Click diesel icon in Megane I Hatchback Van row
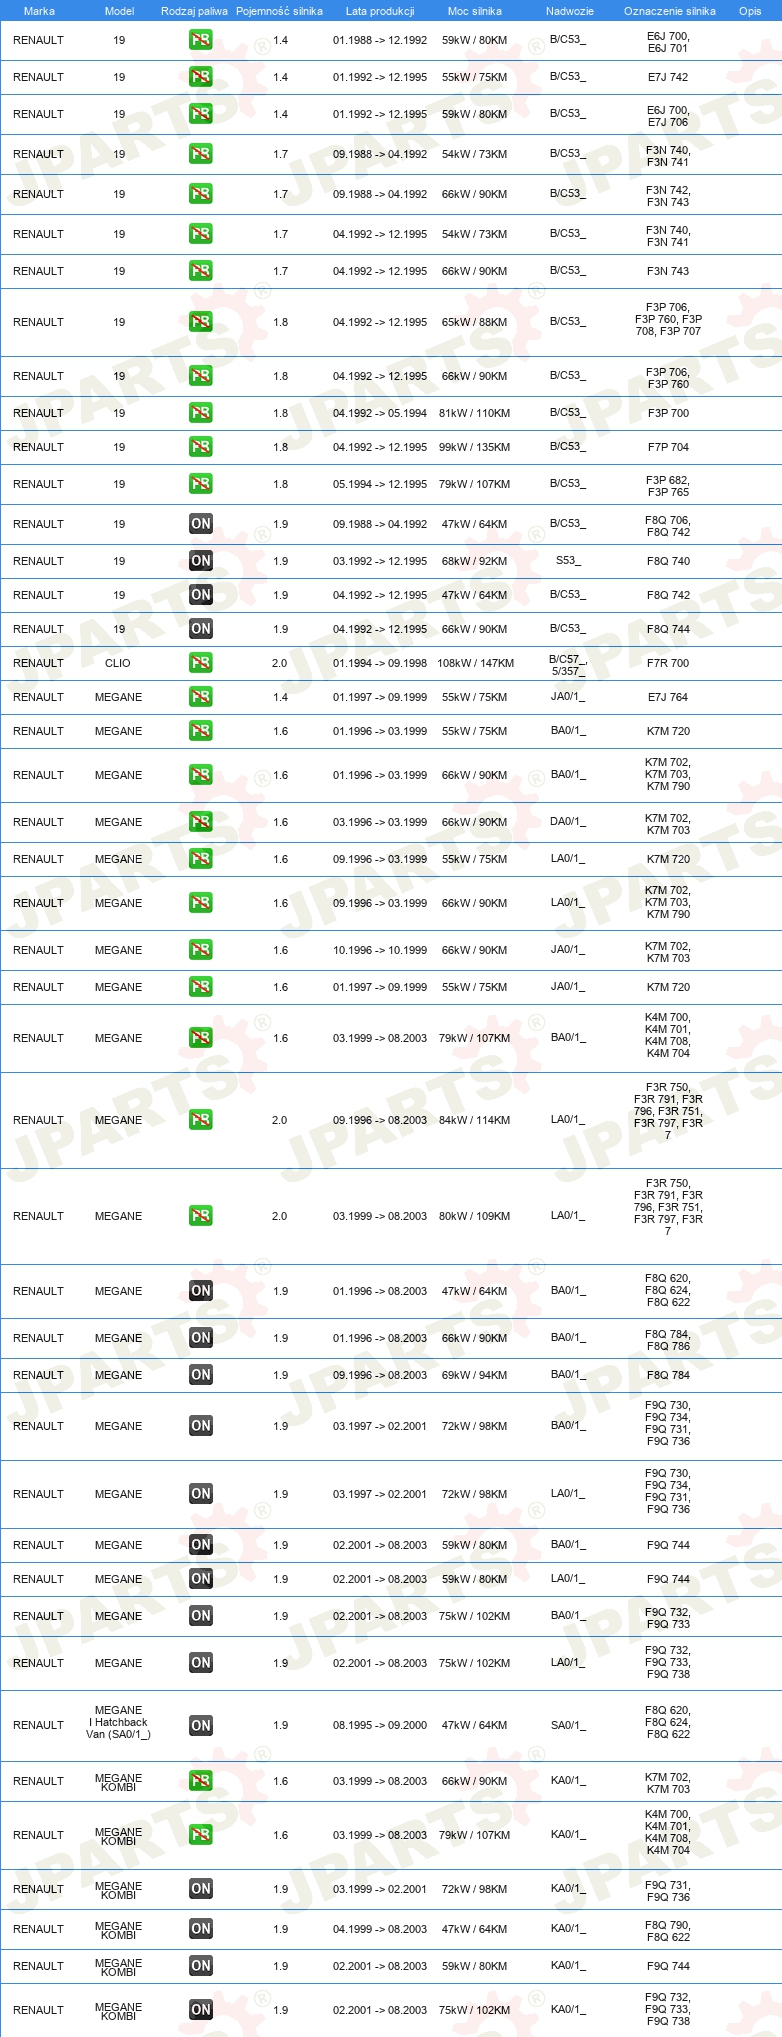 click(x=201, y=1725)
